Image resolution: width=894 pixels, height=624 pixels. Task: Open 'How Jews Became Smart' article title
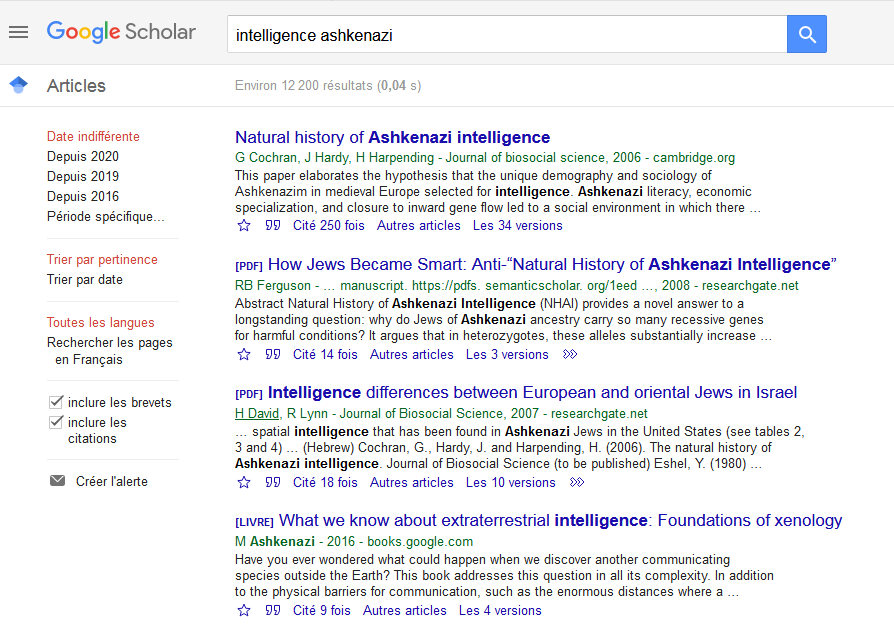point(552,265)
